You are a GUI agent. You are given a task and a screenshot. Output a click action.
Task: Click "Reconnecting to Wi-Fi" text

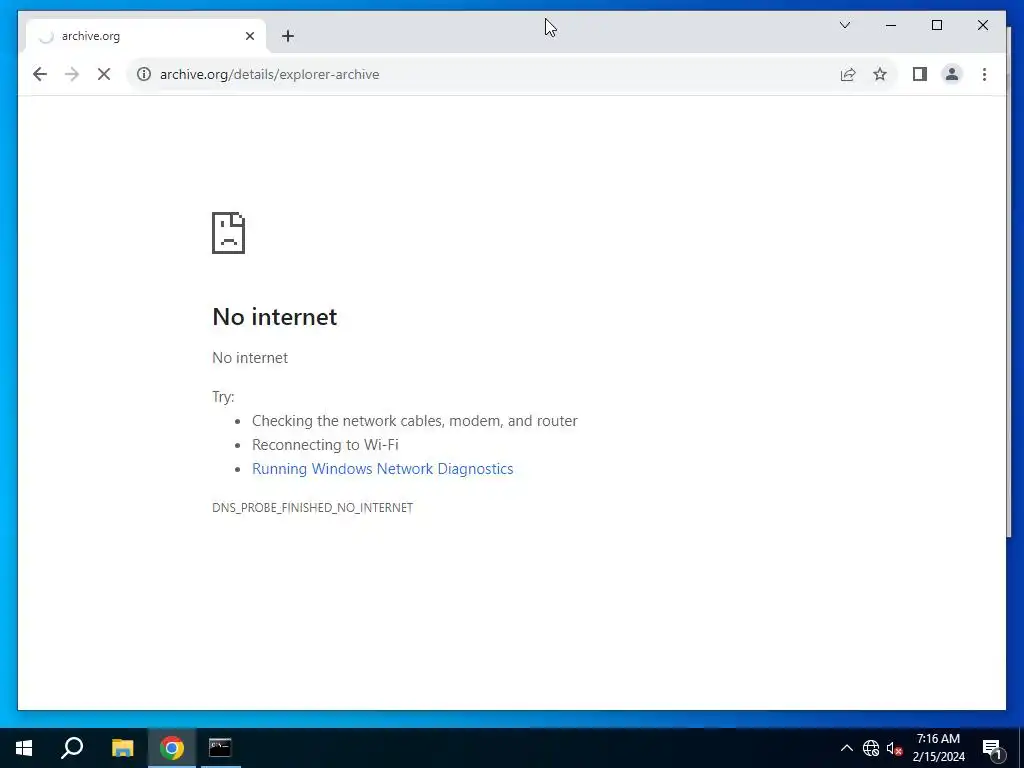pyautogui.click(x=325, y=445)
